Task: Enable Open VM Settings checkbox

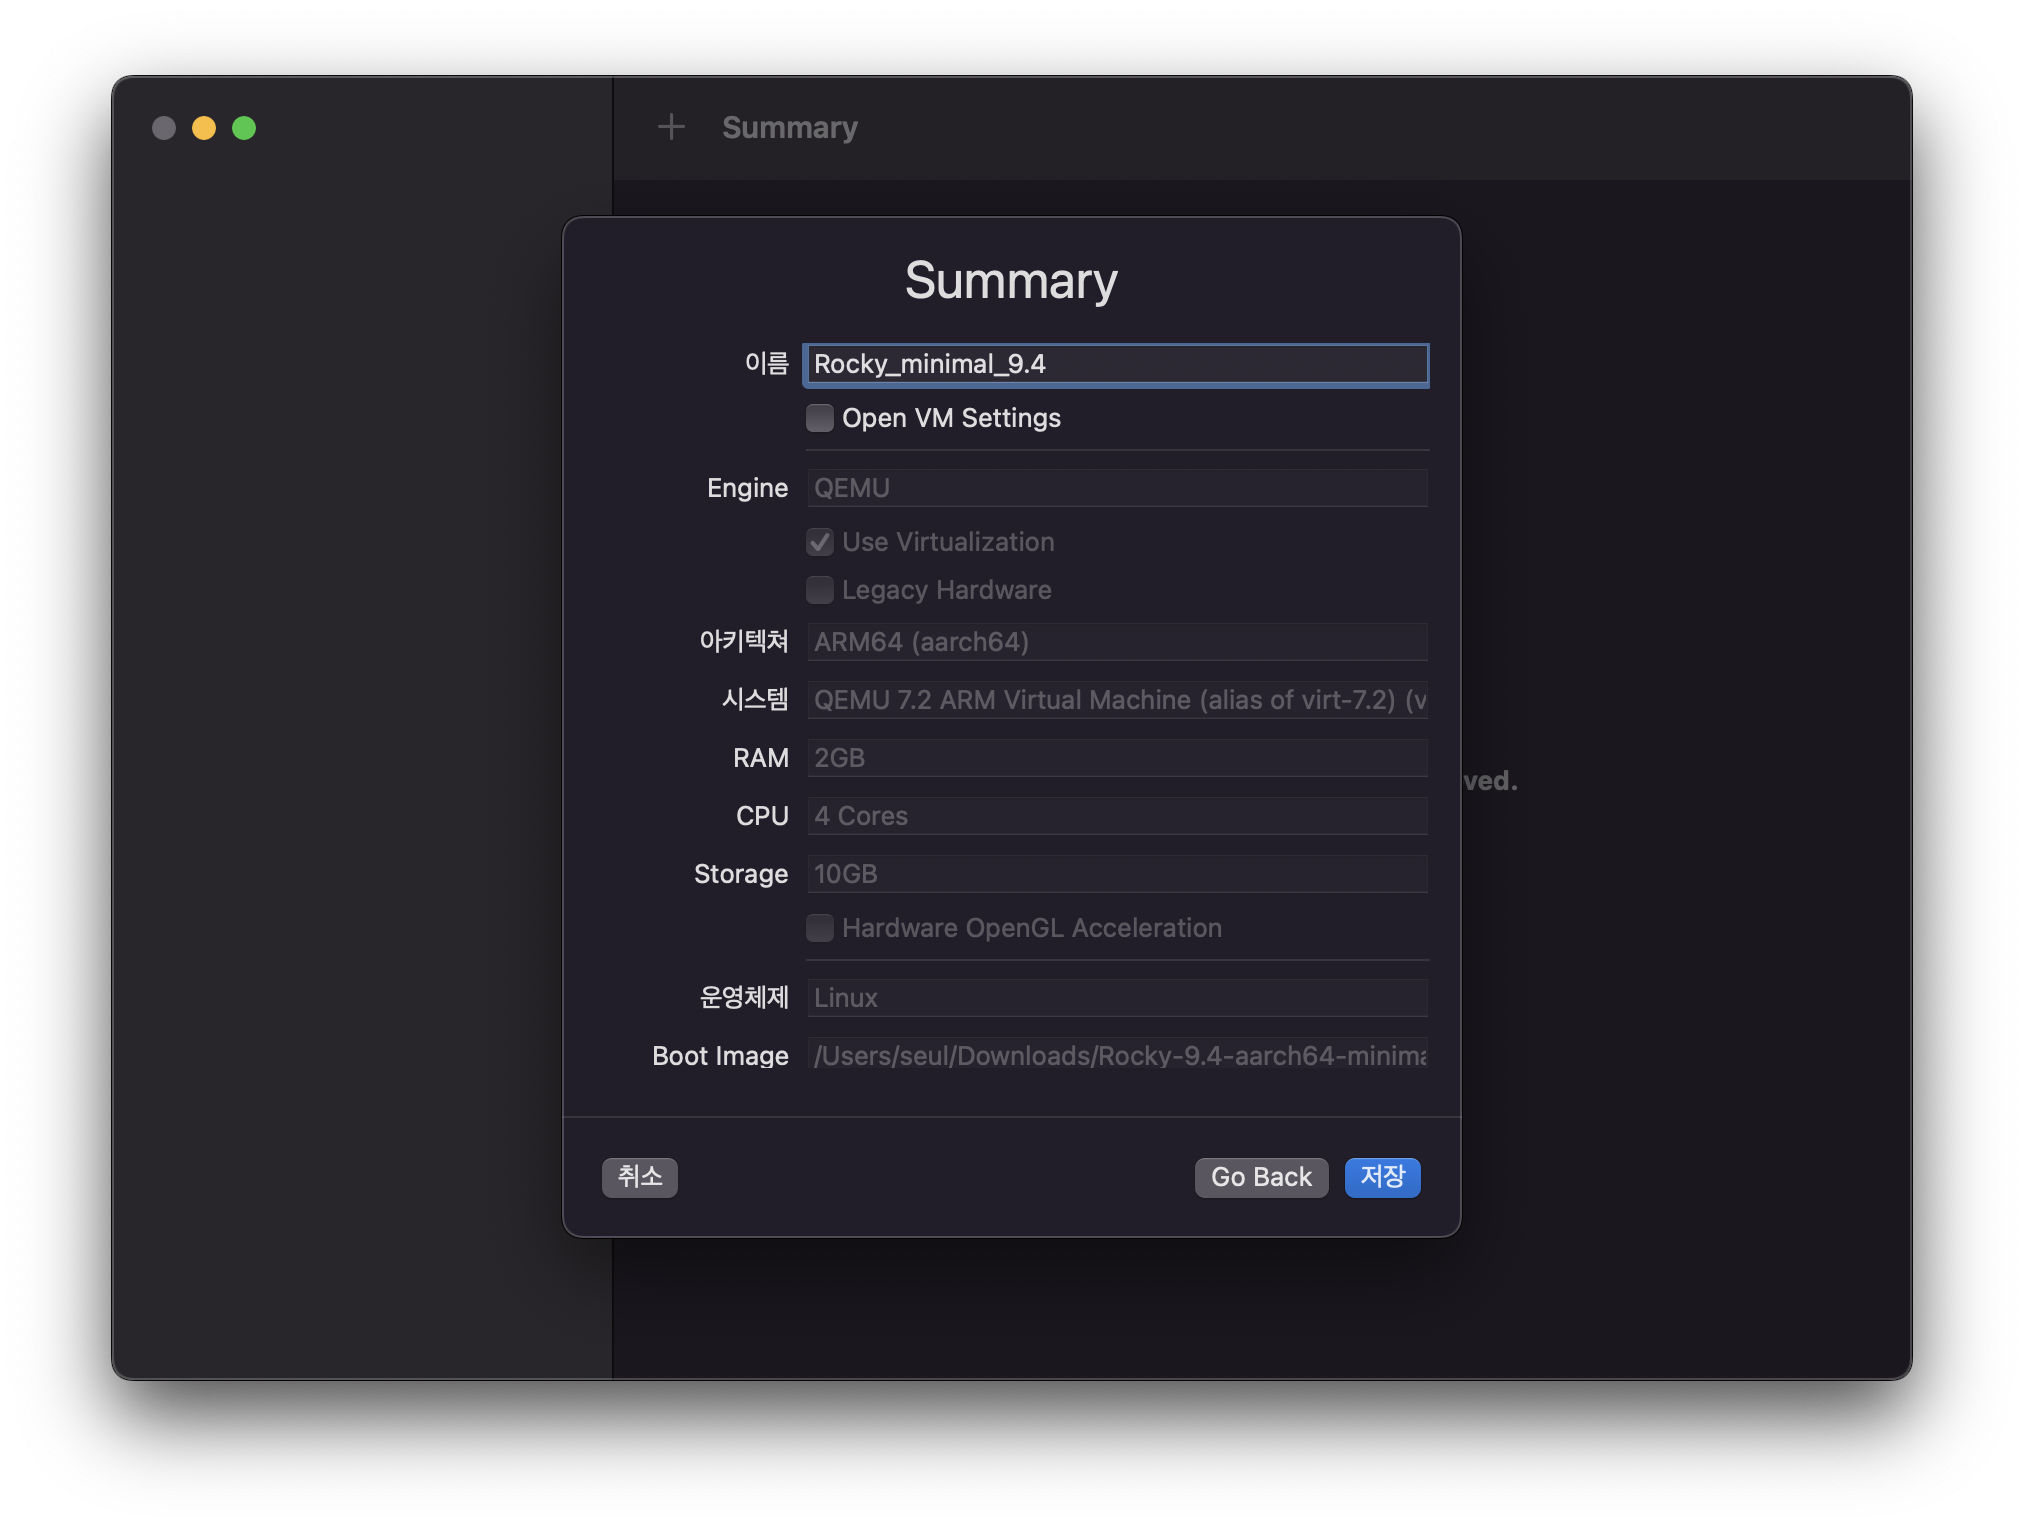Action: coord(820,418)
